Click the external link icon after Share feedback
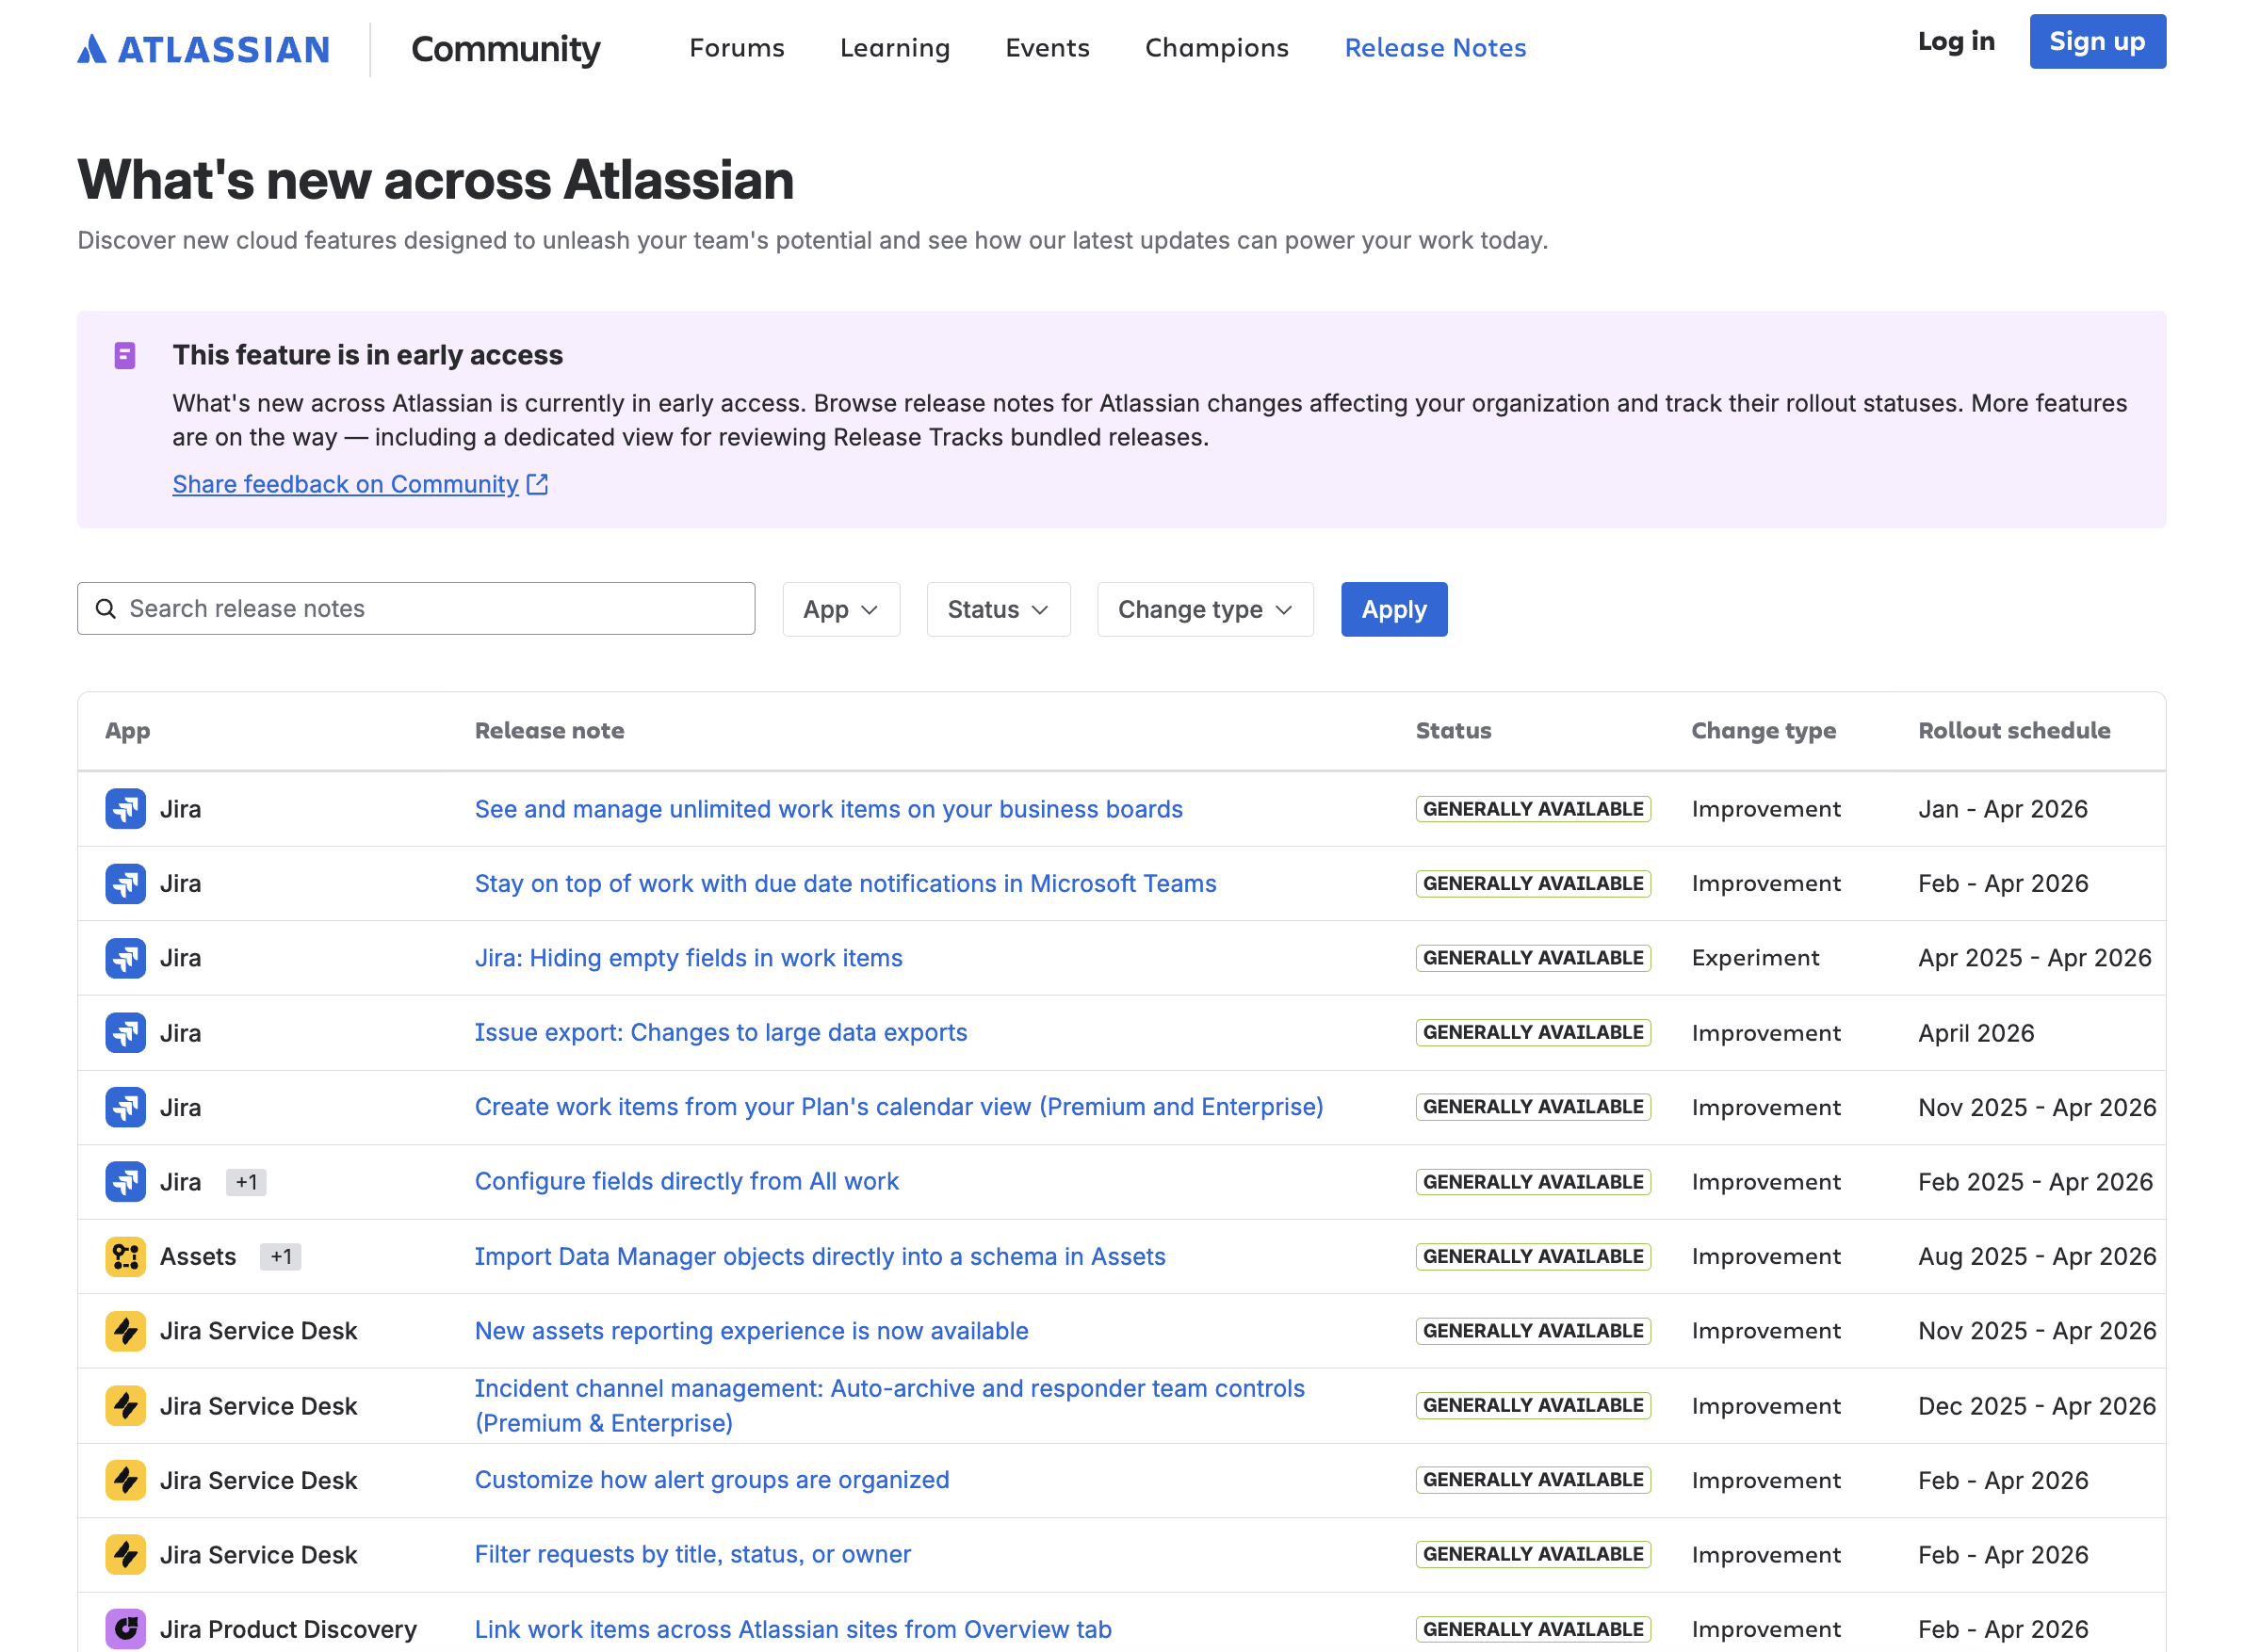 click(537, 484)
